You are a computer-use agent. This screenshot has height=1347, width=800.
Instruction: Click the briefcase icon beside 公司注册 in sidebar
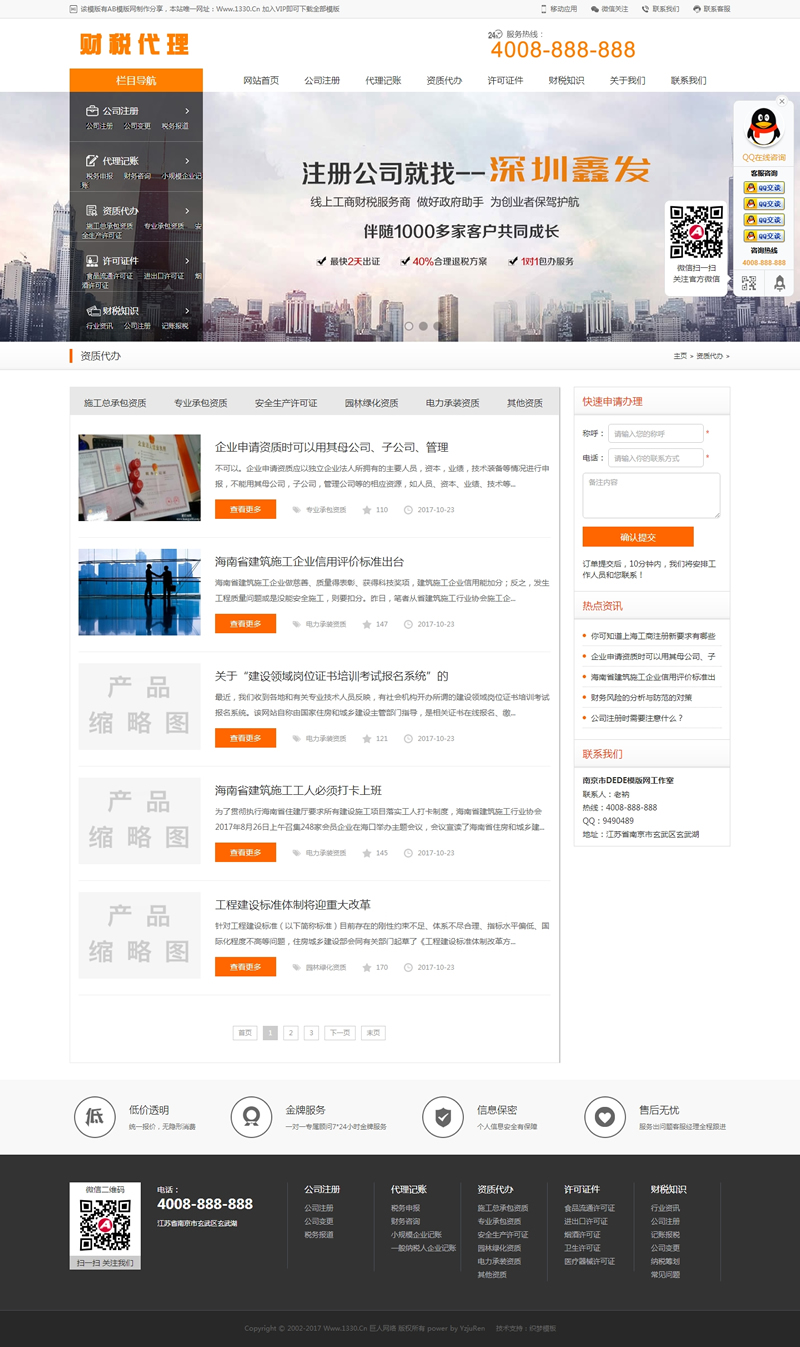coord(92,111)
